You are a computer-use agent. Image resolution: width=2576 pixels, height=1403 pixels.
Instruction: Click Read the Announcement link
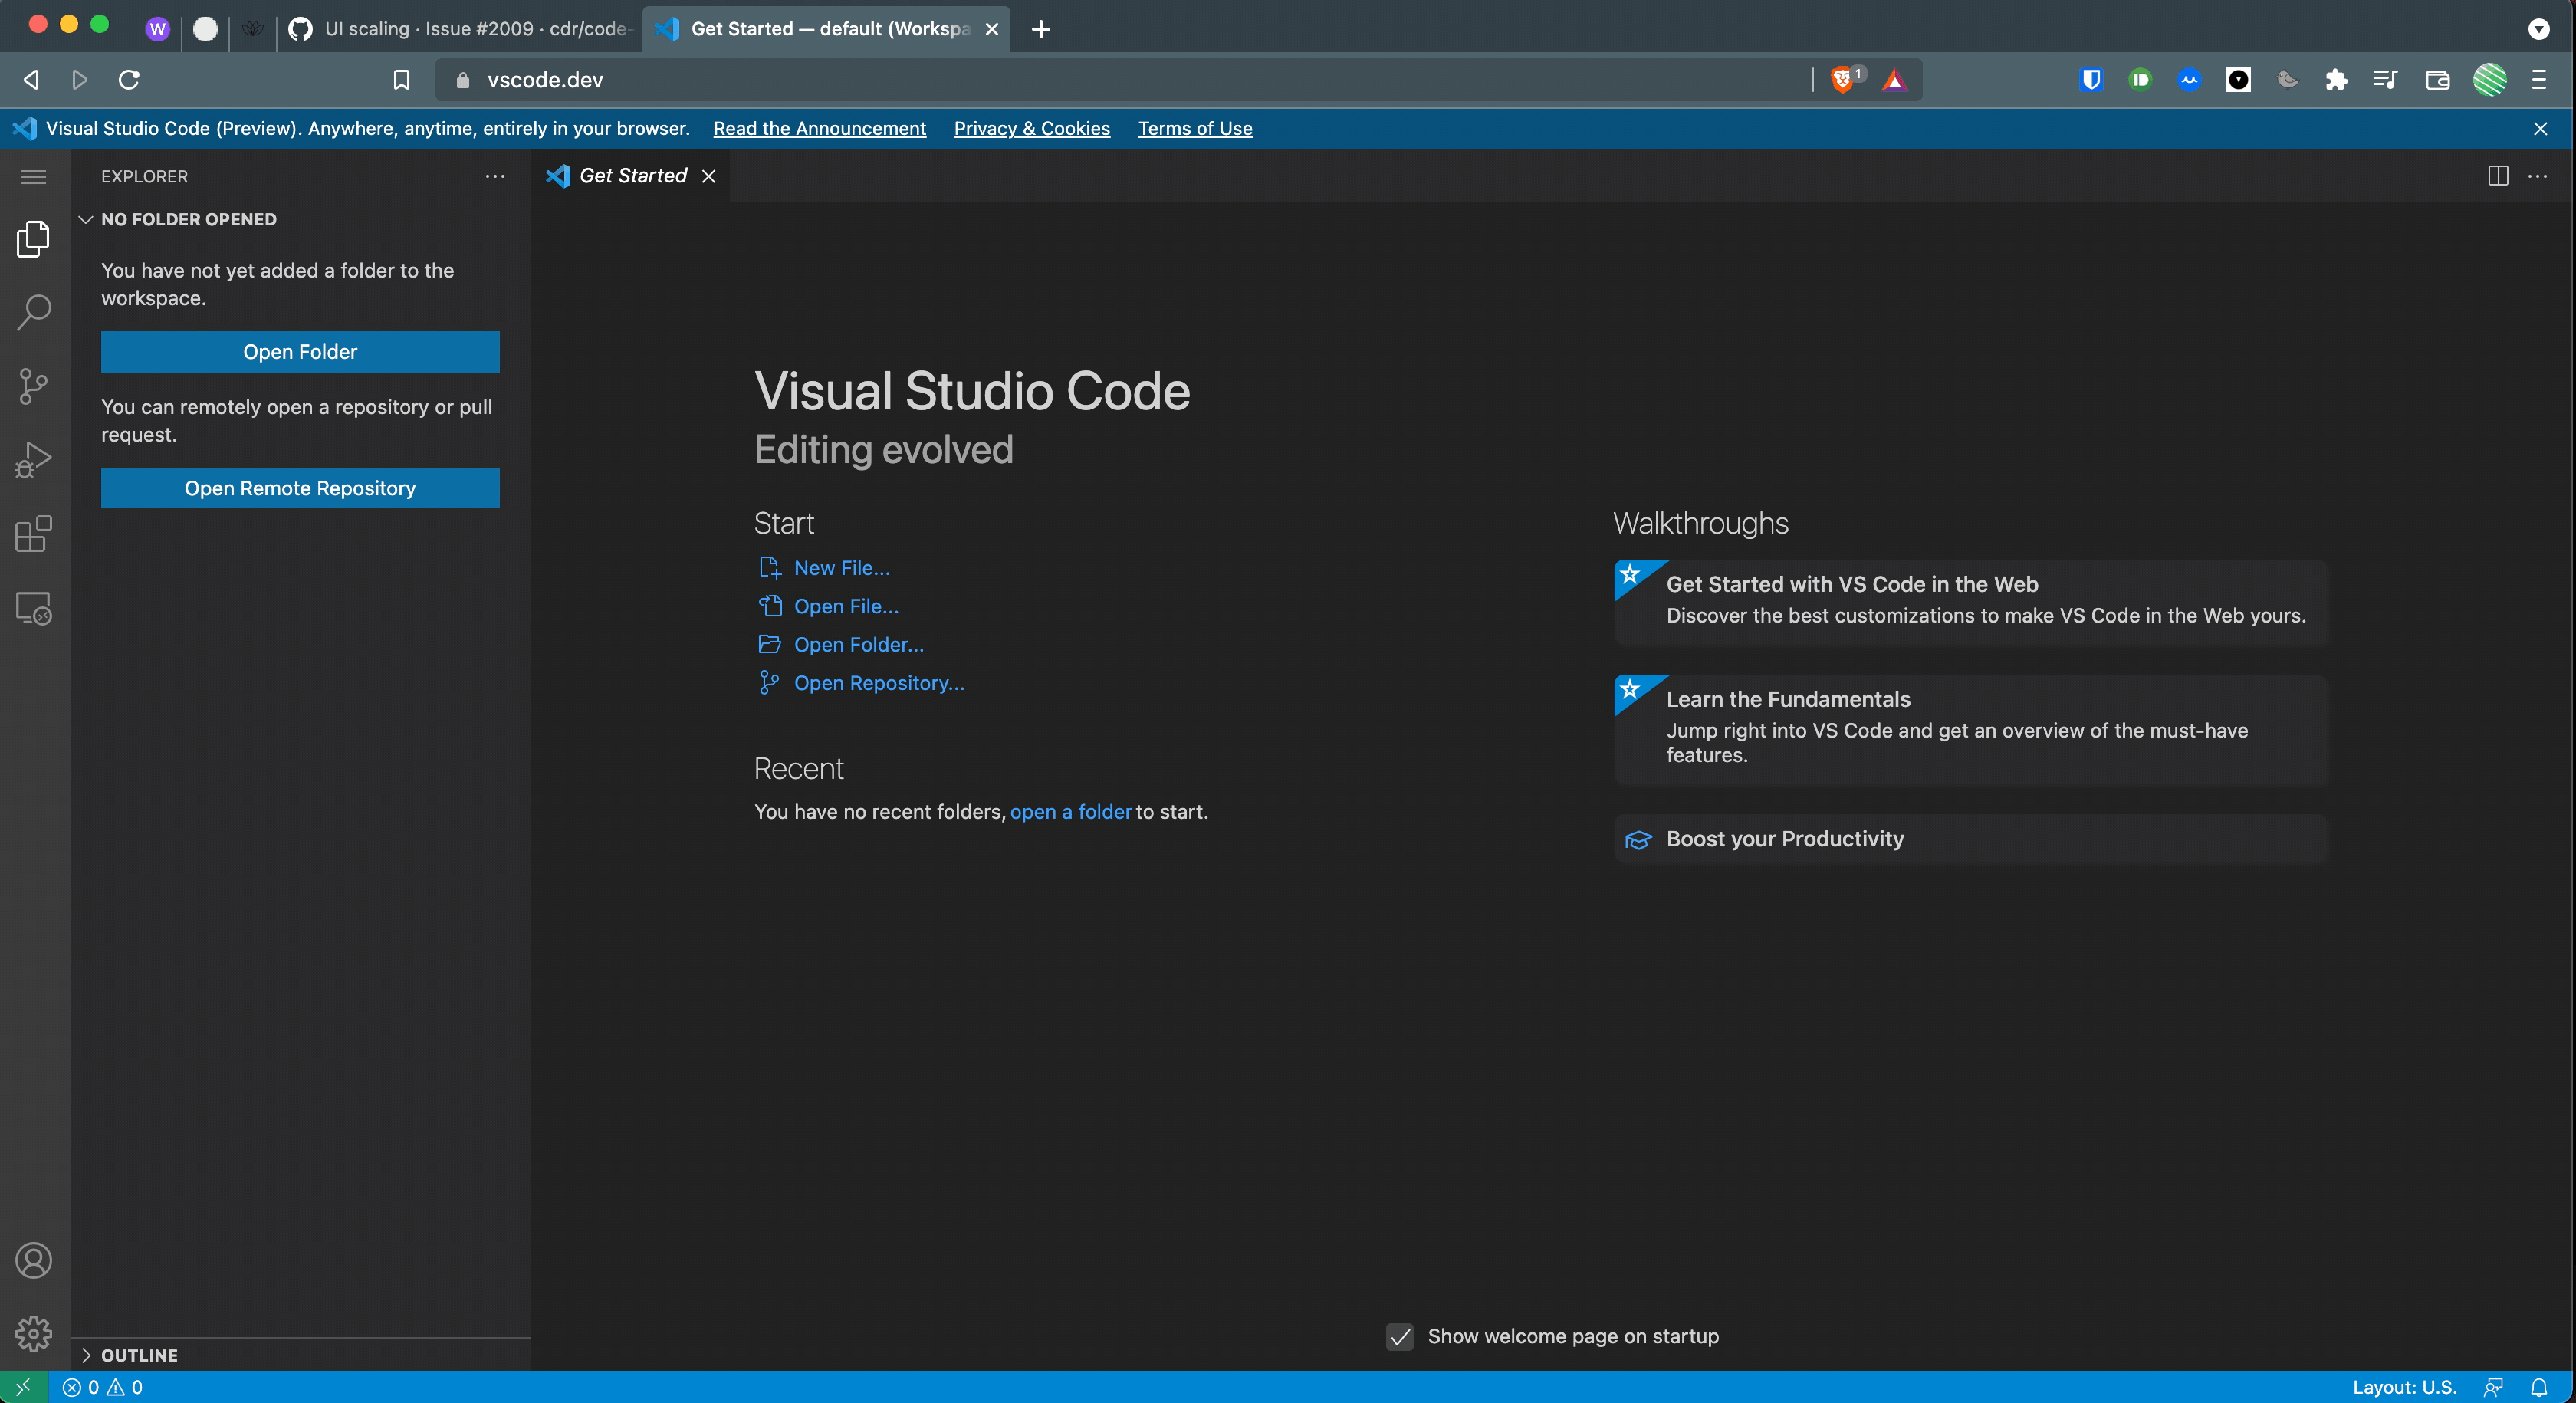click(x=819, y=129)
